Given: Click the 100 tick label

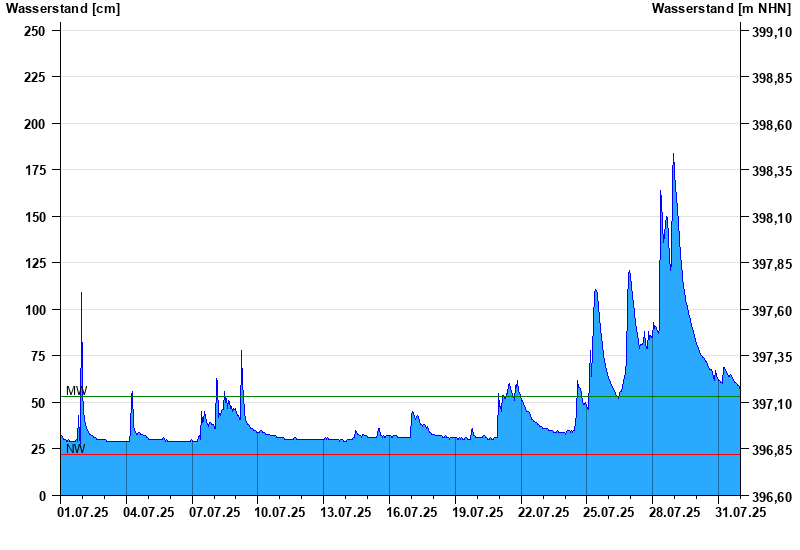Looking at the screenshot, I should point(35,310).
